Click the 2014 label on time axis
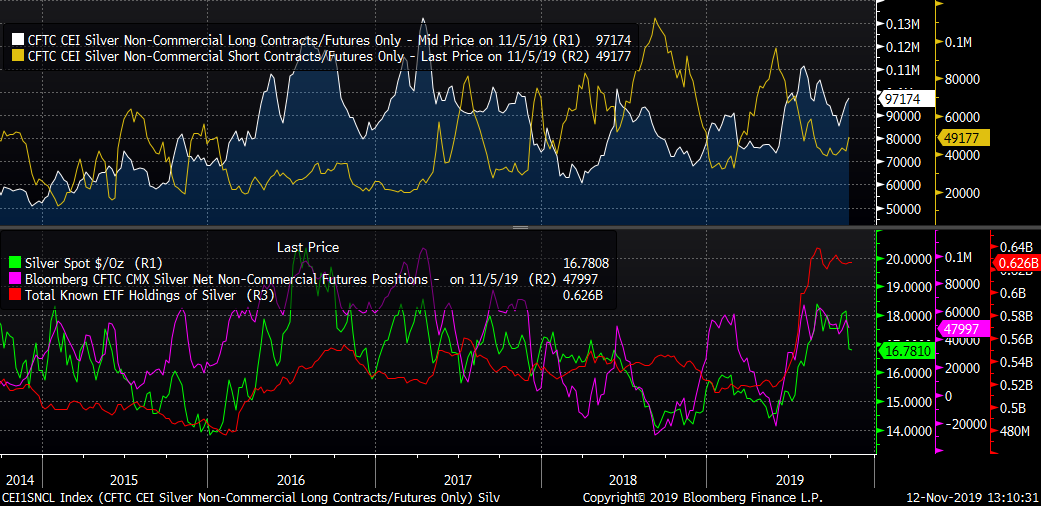The width and height of the screenshot is (1041, 506). click(x=20, y=479)
